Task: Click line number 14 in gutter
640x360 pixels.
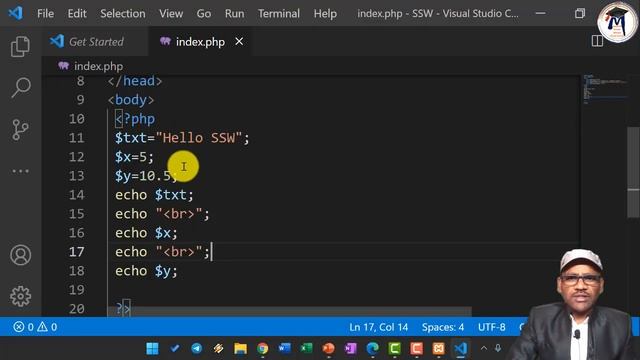Action: pyautogui.click(x=76, y=195)
